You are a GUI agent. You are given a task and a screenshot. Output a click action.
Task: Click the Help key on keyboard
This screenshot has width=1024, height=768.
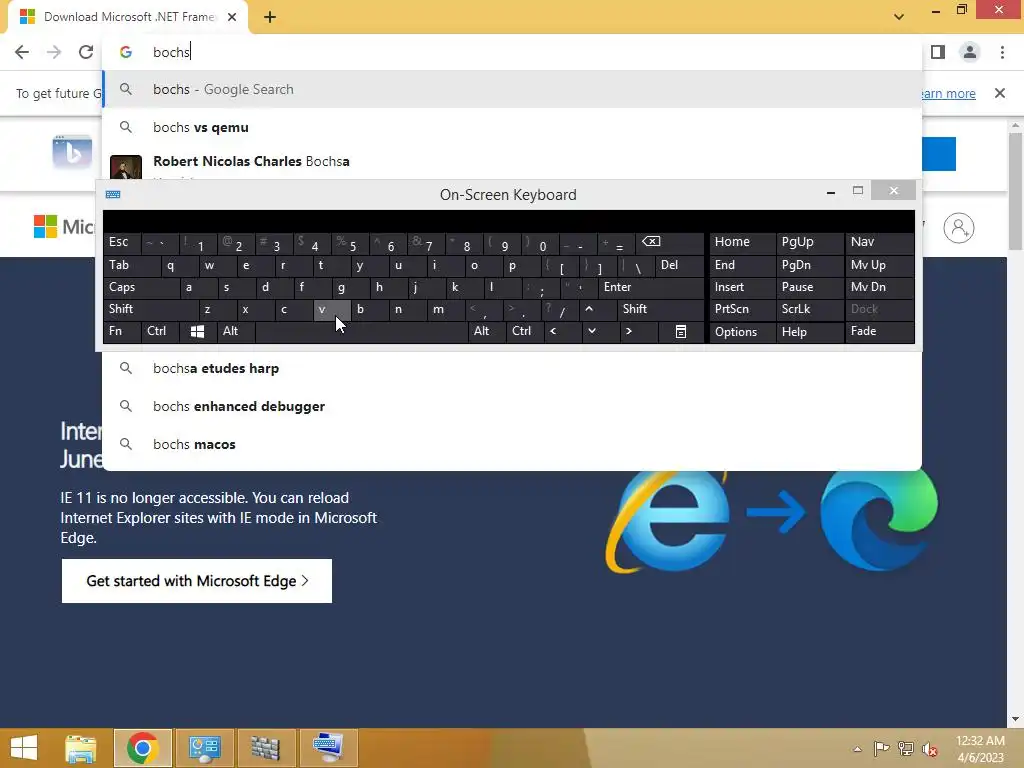pyautogui.click(x=810, y=332)
